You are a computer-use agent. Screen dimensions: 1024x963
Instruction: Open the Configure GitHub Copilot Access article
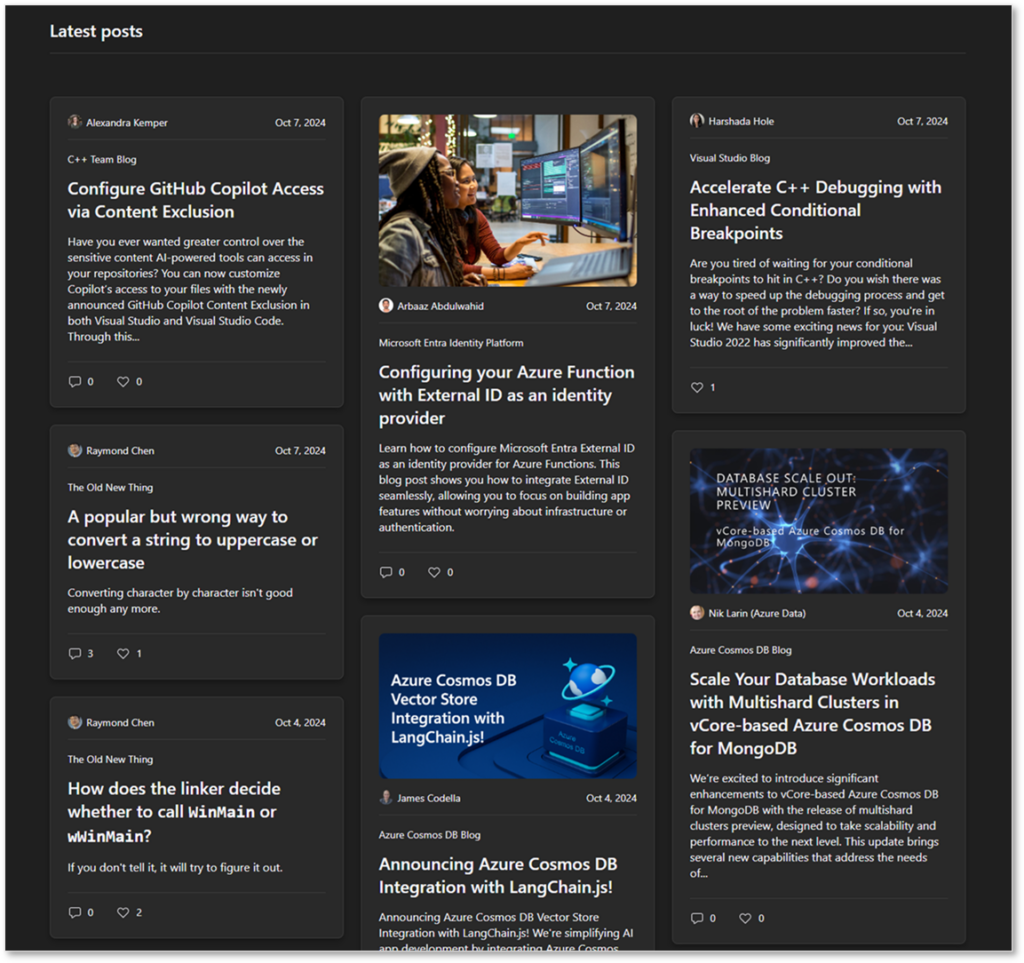click(x=195, y=199)
